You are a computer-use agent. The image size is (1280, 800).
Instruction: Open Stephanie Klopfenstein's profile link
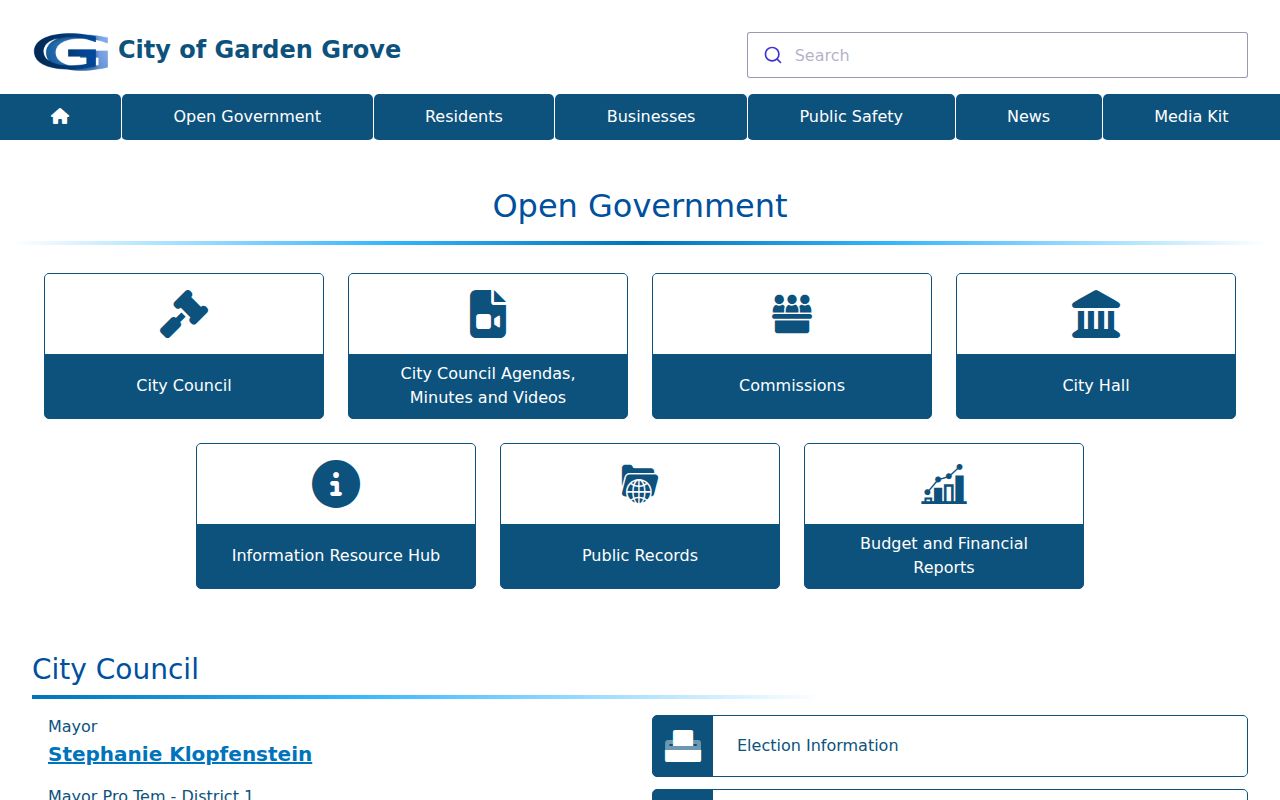point(180,754)
